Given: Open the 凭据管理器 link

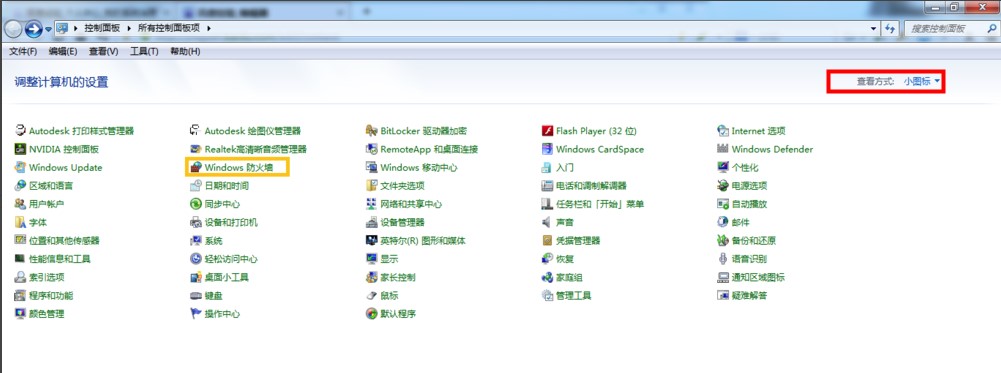Looking at the screenshot, I should [578, 241].
